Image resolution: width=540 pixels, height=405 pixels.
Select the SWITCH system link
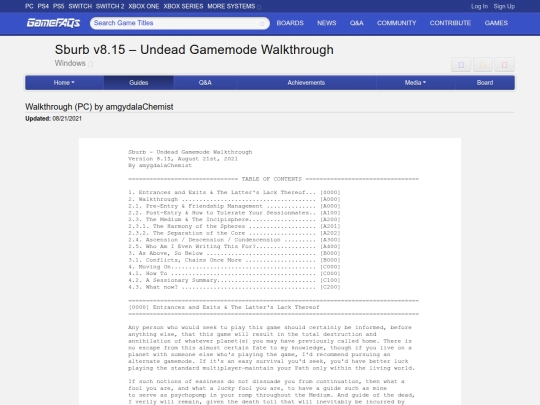80,6
